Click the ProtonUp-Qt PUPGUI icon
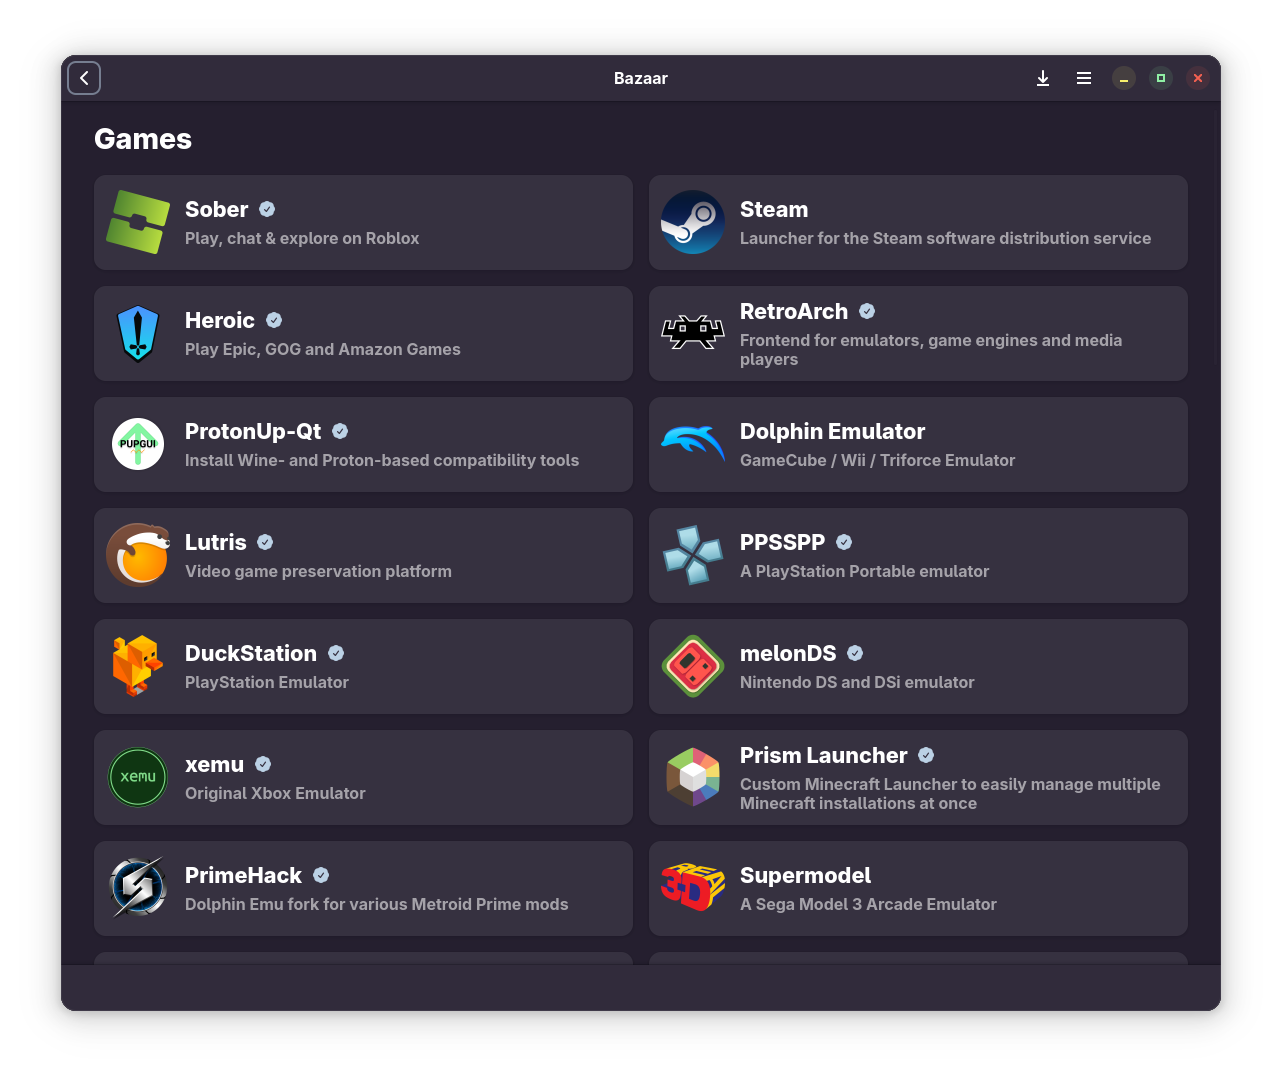 click(x=138, y=444)
